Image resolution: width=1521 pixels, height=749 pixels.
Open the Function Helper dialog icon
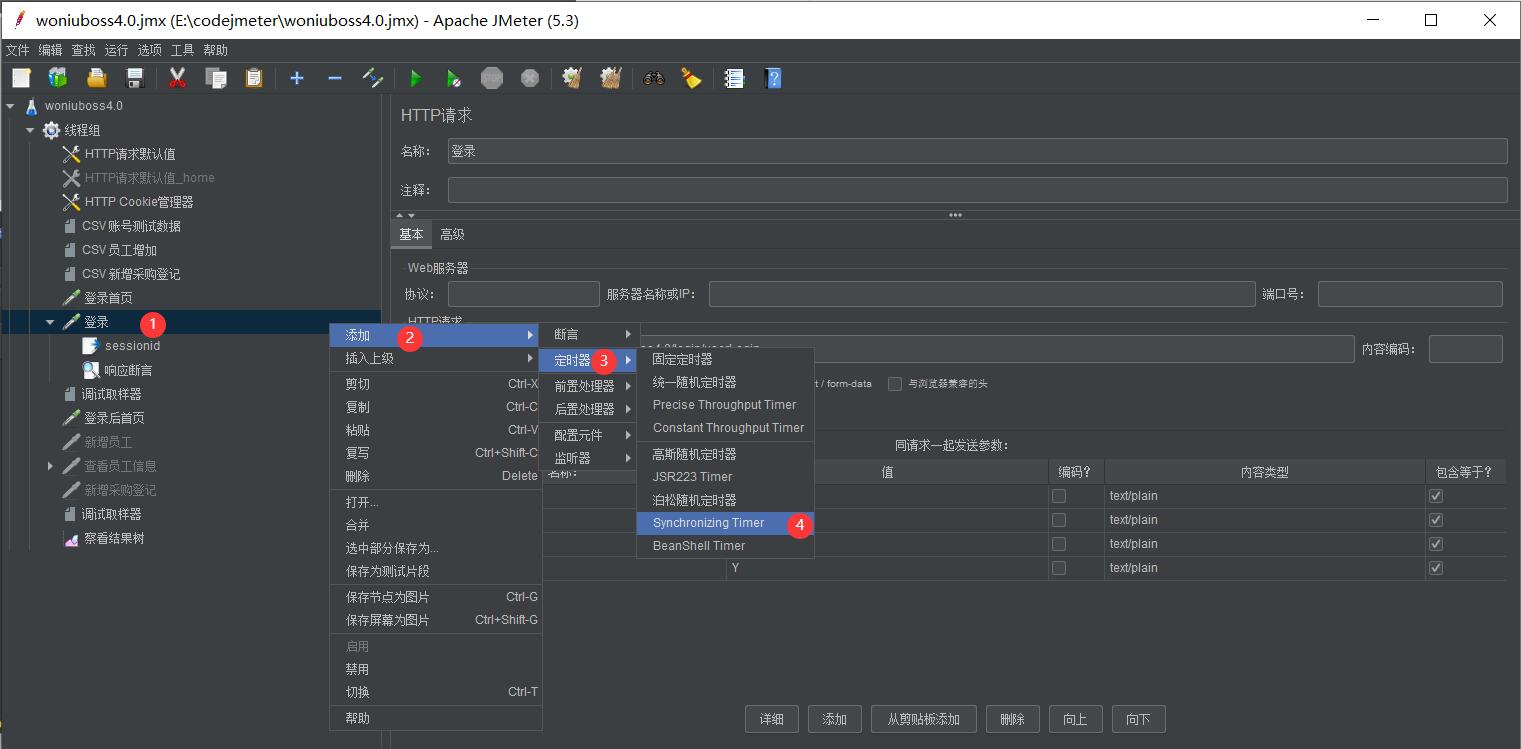pyautogui.click(x=735, y=78)
